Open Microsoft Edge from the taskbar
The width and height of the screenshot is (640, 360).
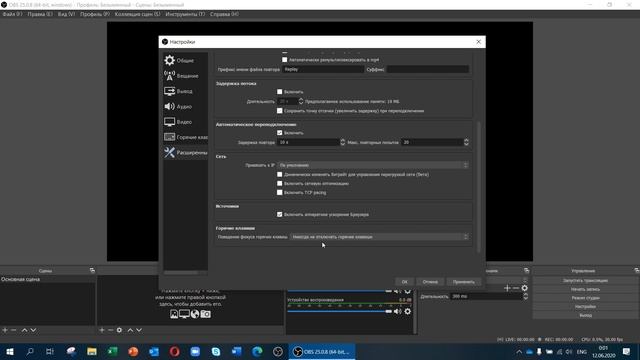(257, 351)
